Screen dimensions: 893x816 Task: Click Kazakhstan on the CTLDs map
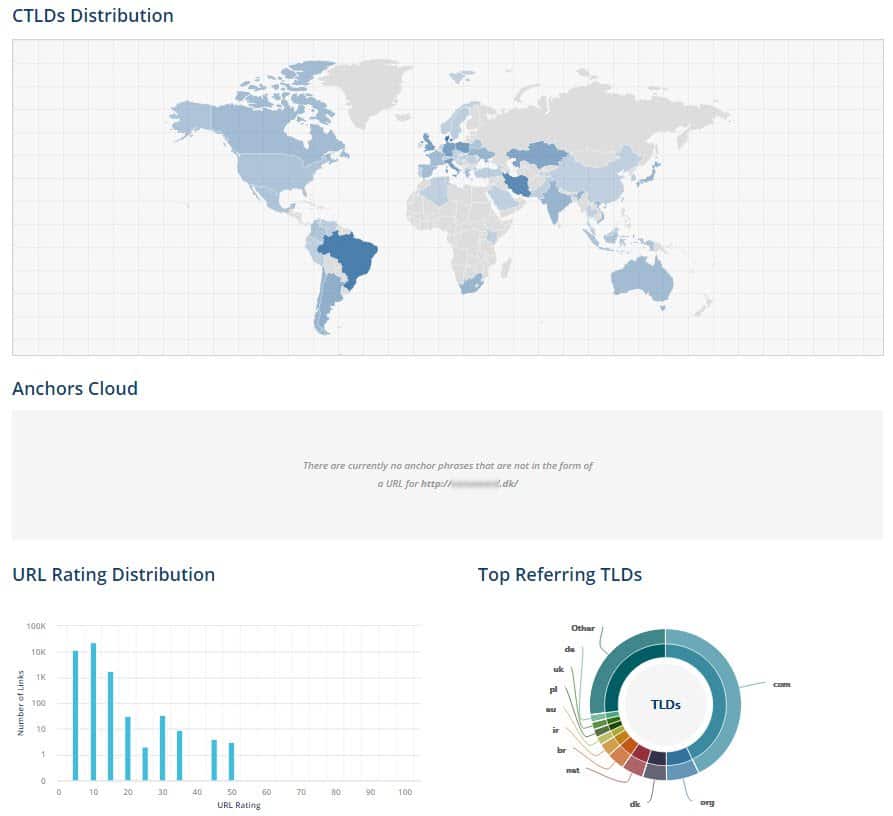(x=538, y=153)
